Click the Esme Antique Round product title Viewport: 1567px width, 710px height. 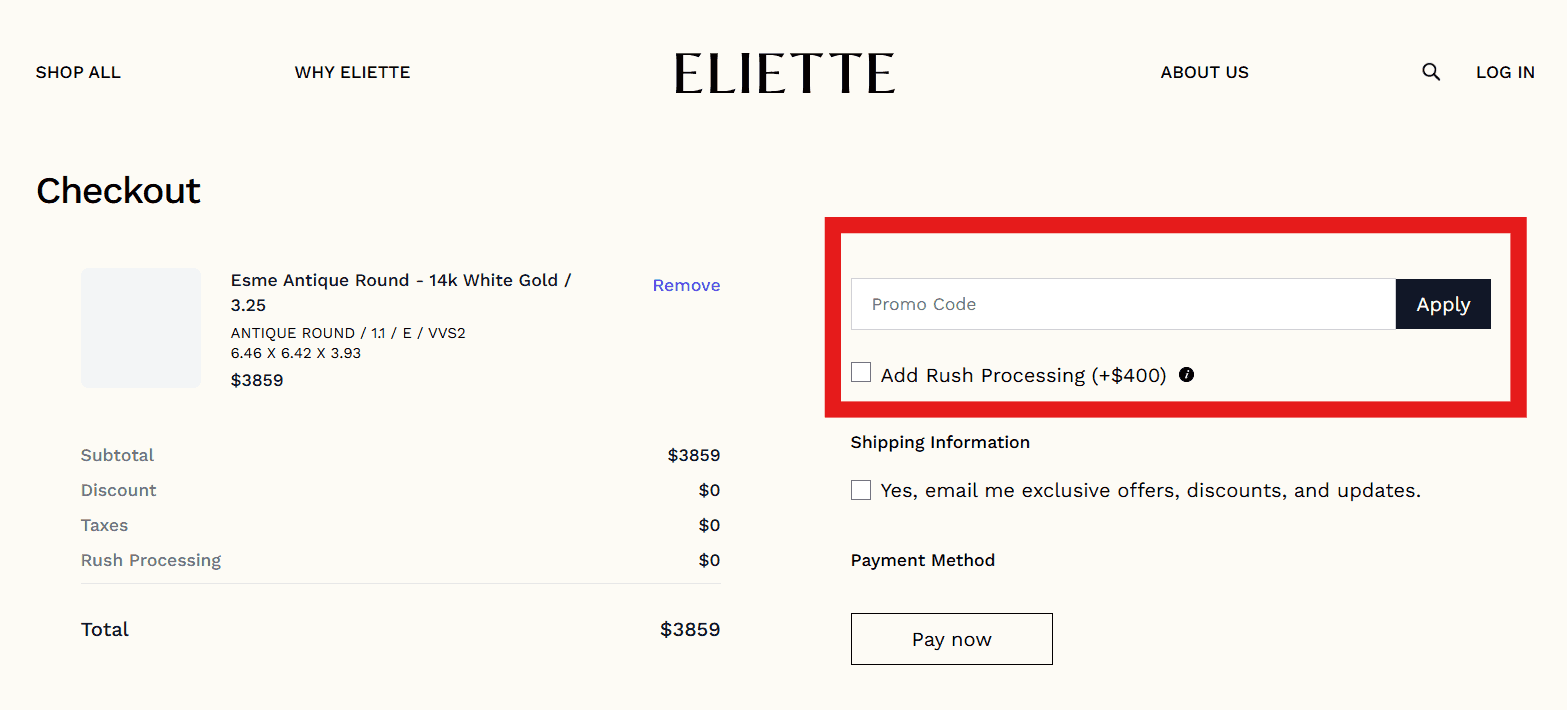pyautogui.click(x=400, y=281)
